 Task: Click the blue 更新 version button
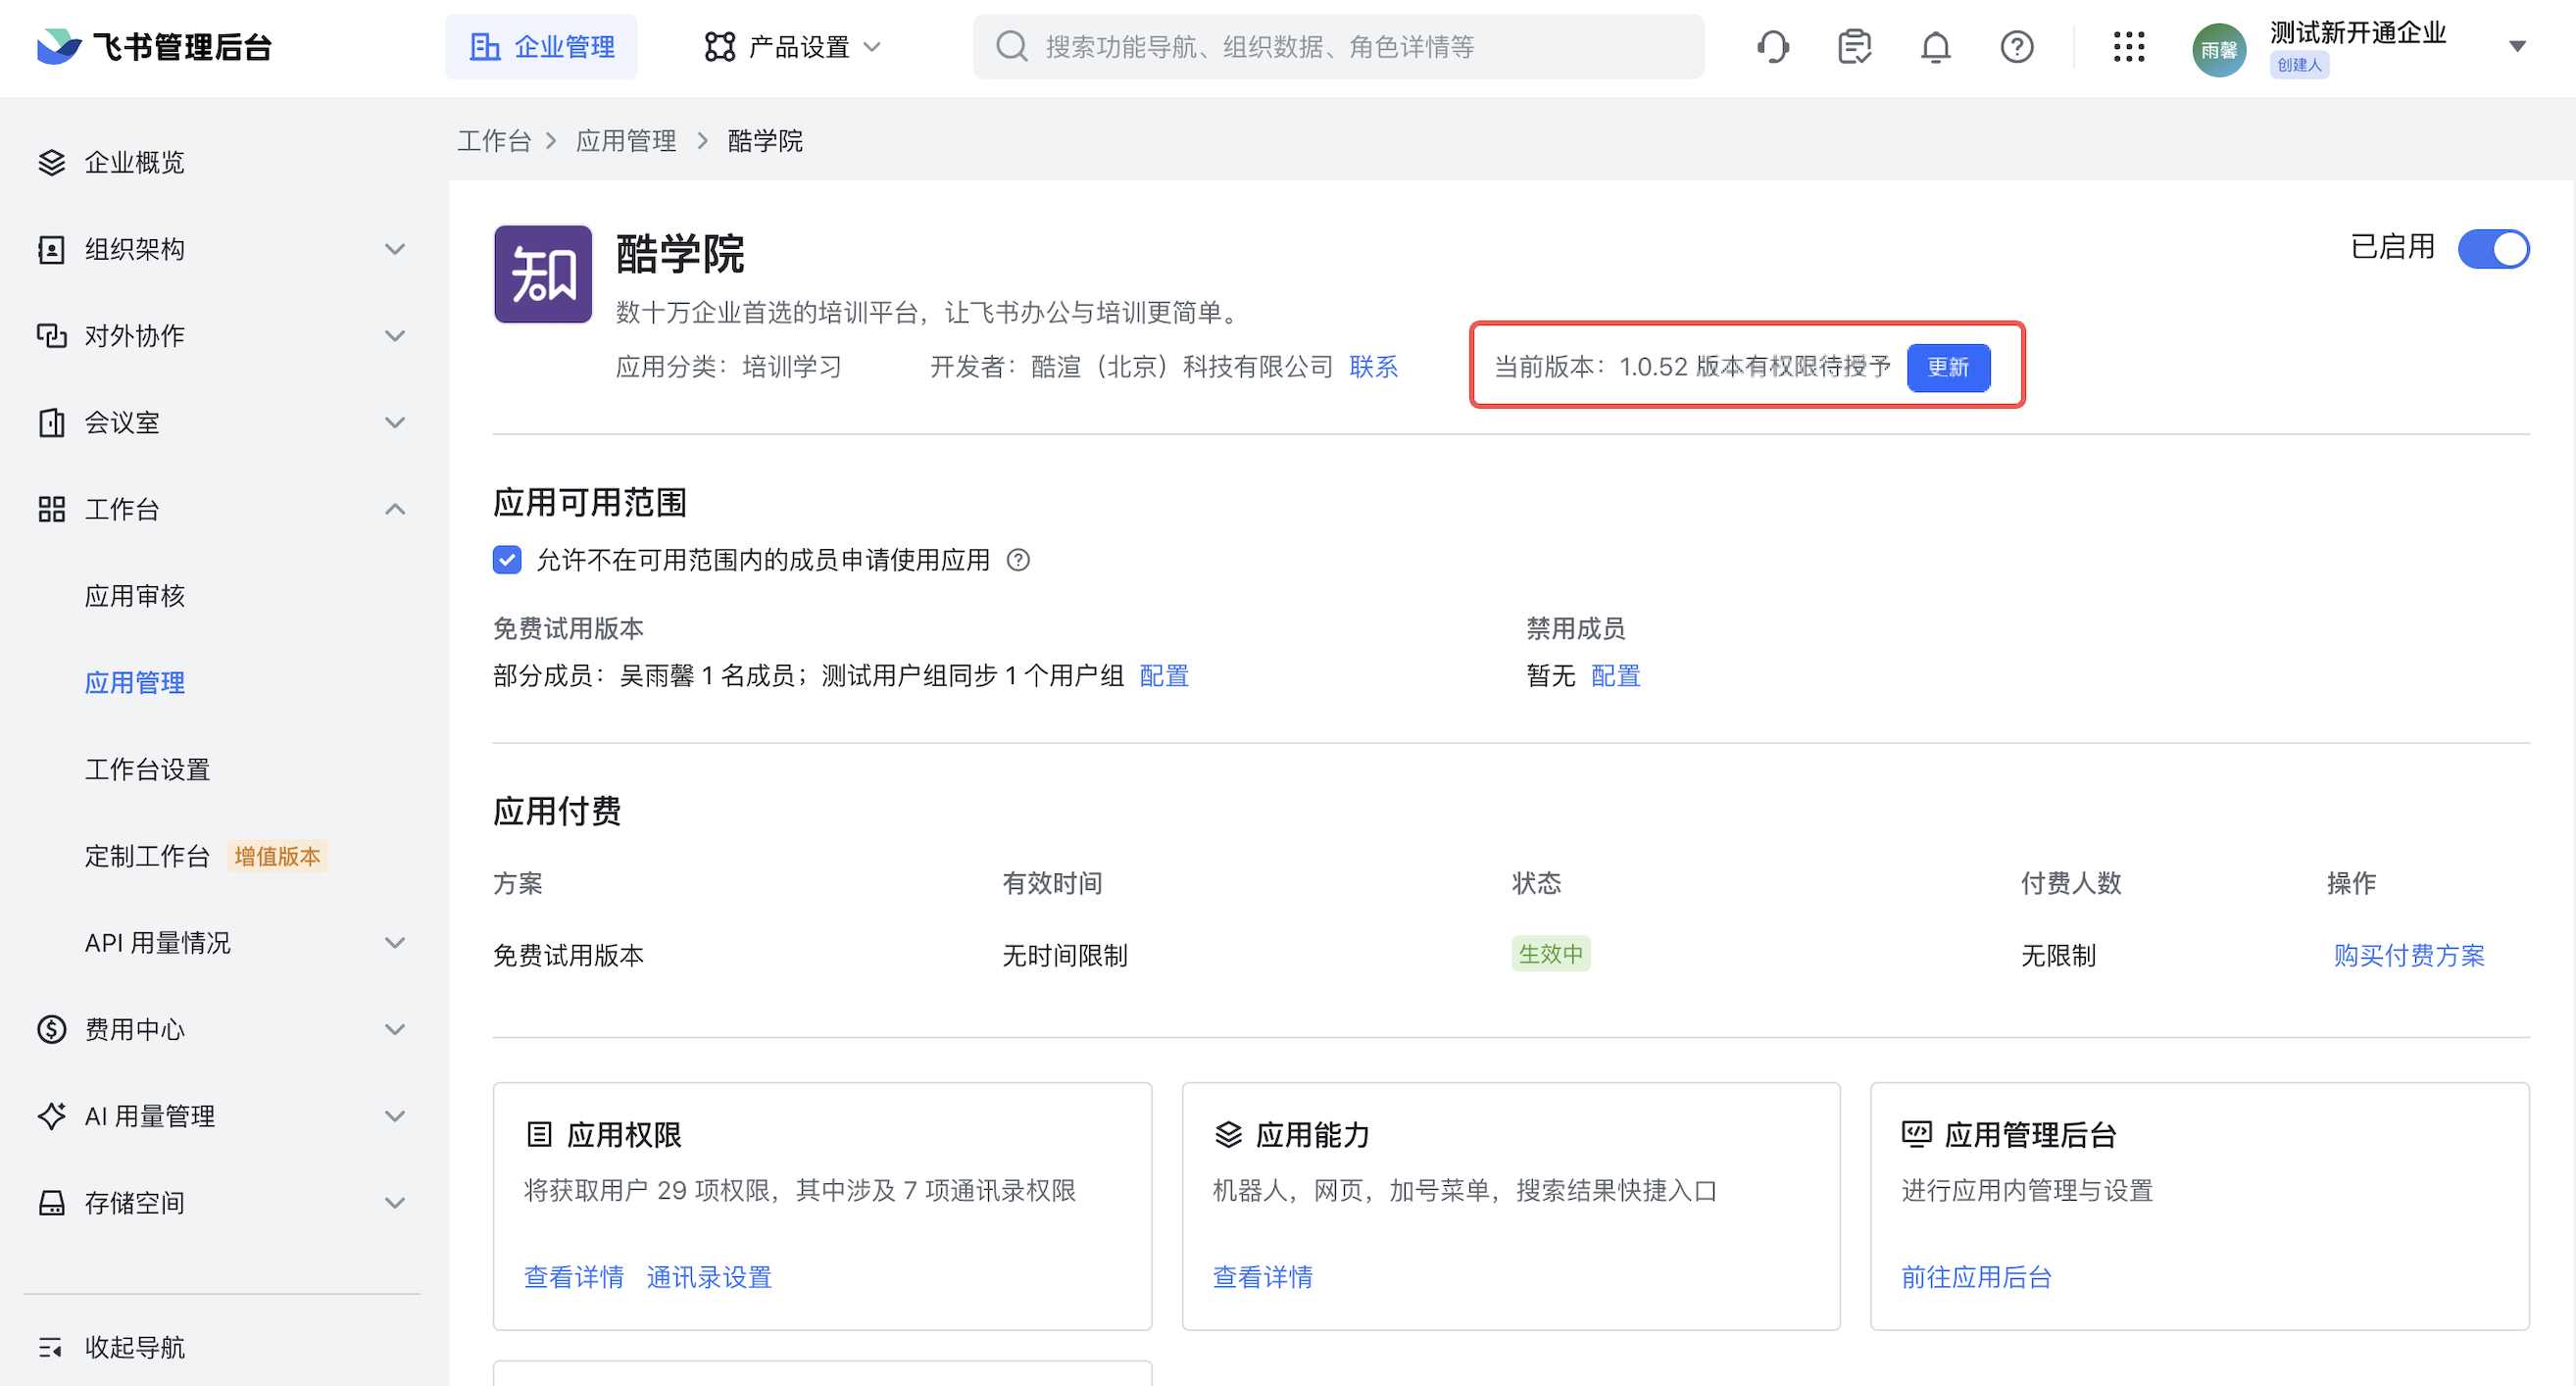[x=1948, y=367]
